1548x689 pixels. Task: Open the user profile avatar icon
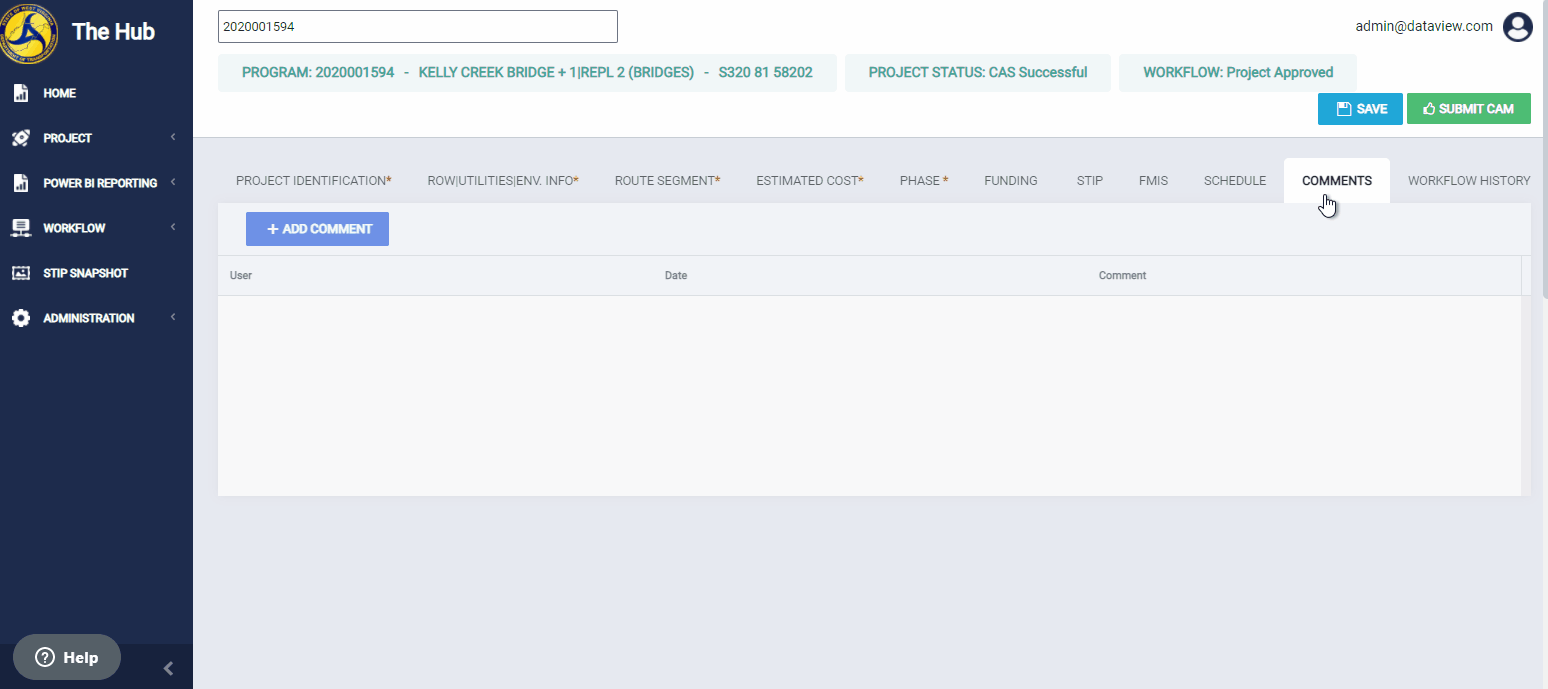click(1518, 27)
